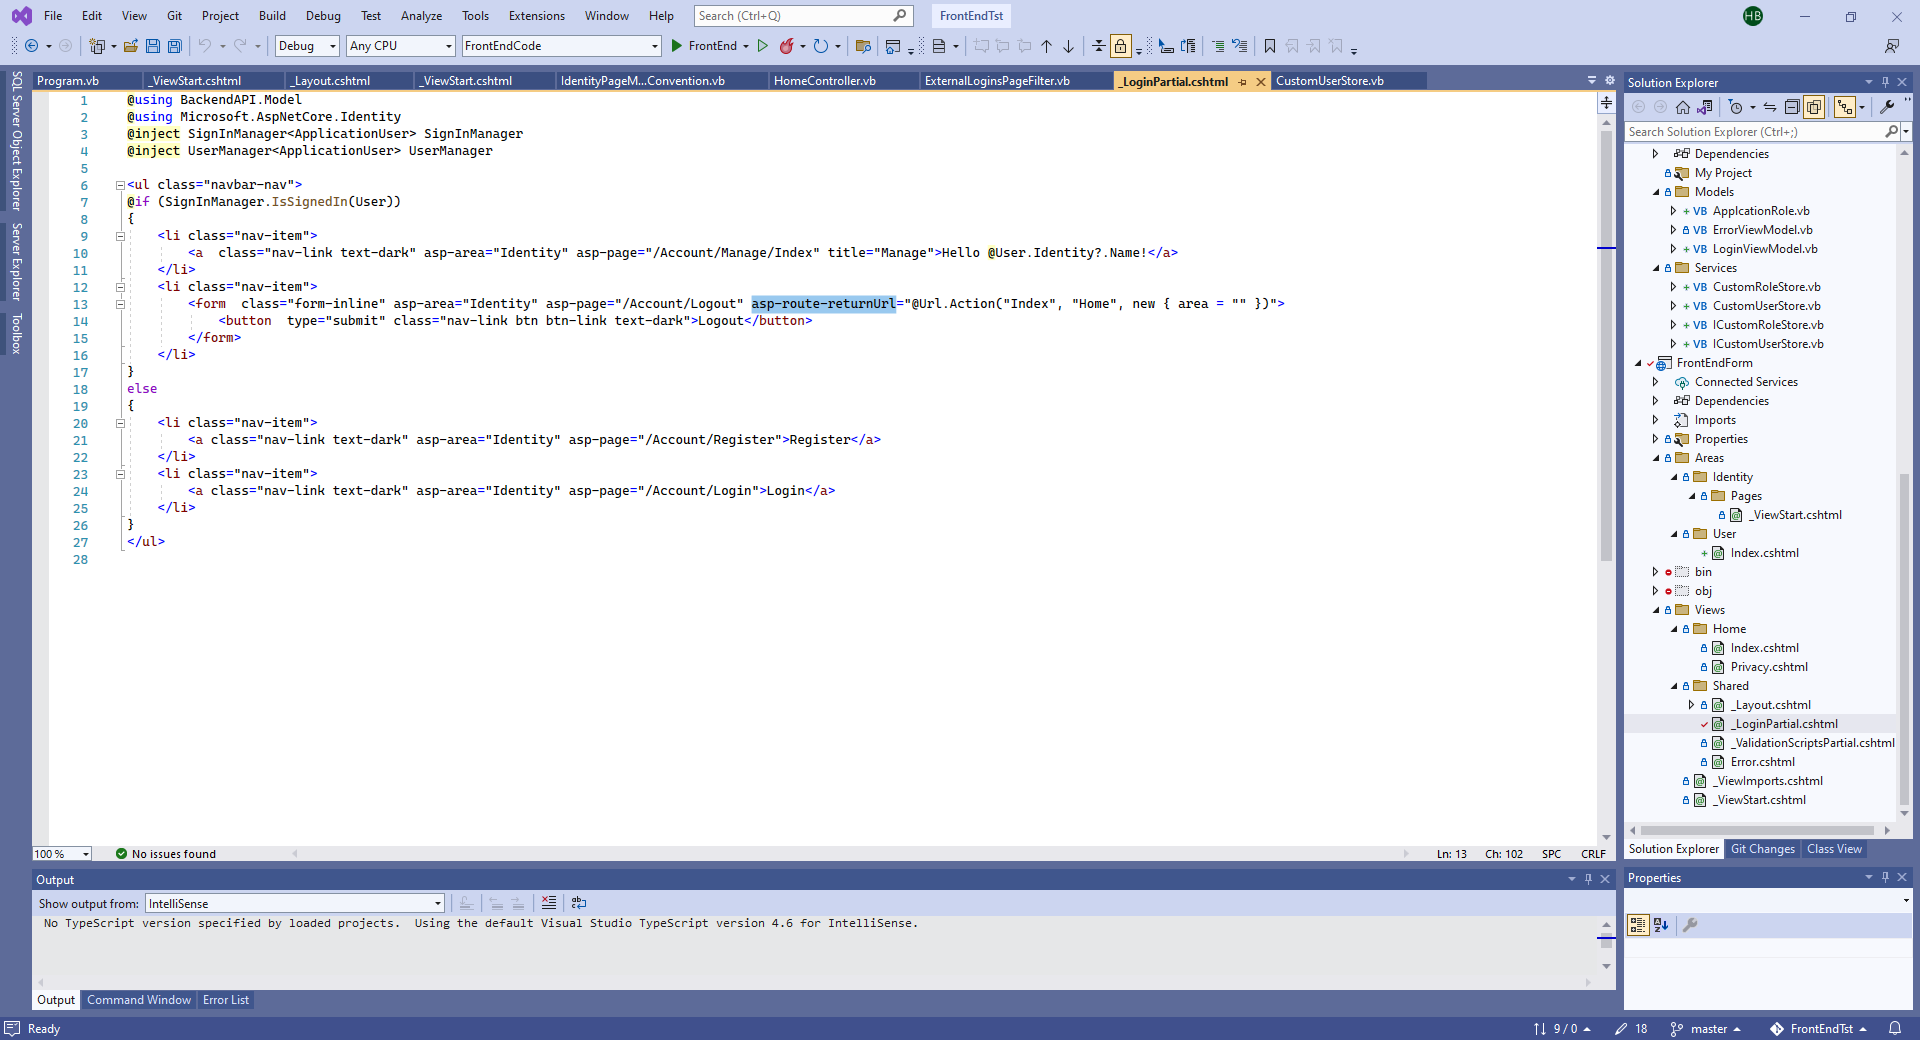Open the Debug configuration dropdown
This screenshot has width=1920, height=1040.
[307, 46]
